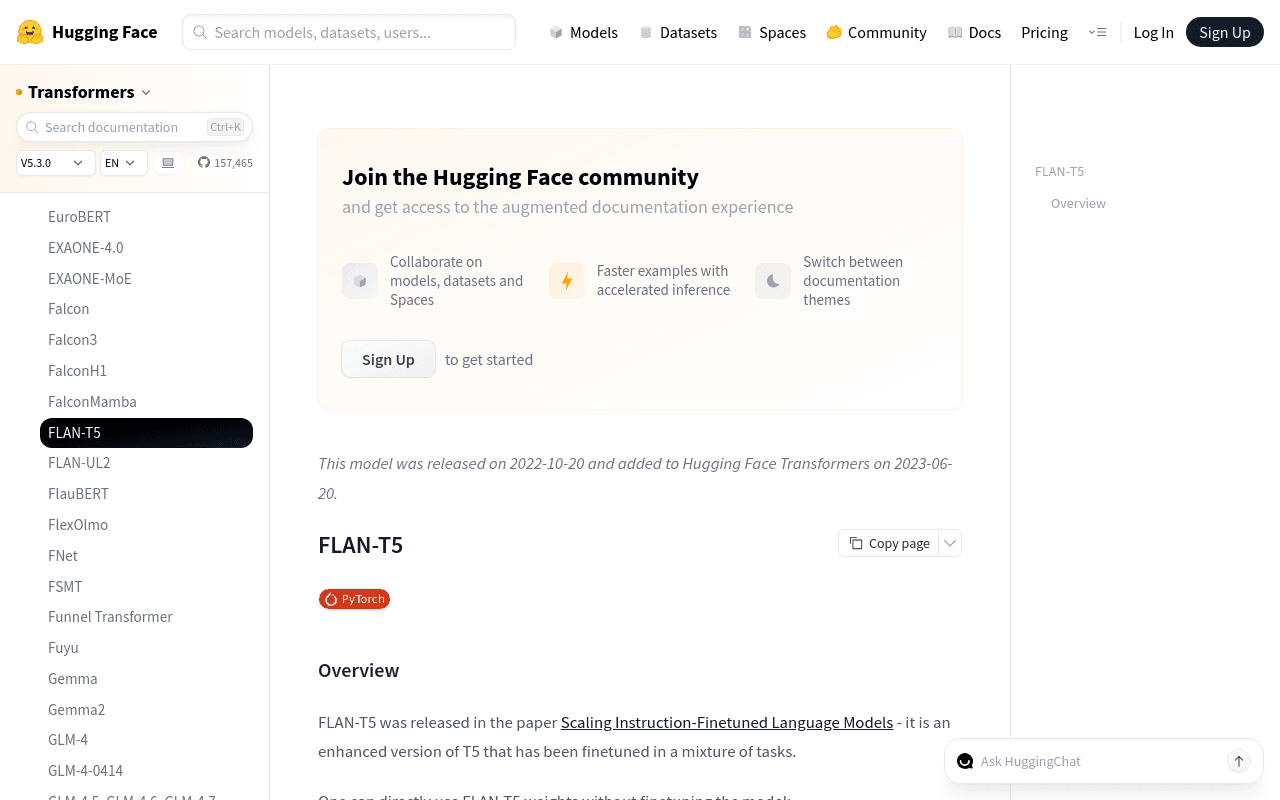
Task: Click the theme switcher icon in sidebar
Action: (x=168, y=163)
